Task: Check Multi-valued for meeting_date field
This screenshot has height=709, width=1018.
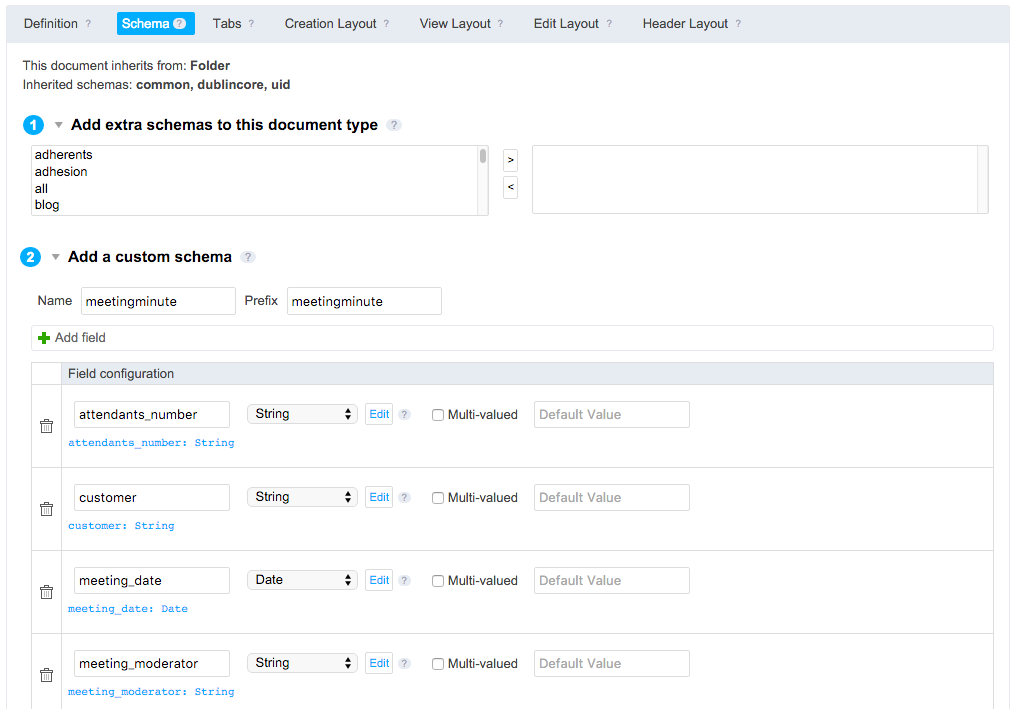Action: [438, 581]
